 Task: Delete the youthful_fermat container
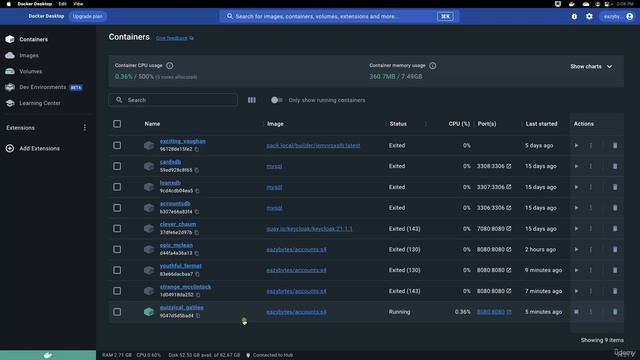click(x=615, y=270)
